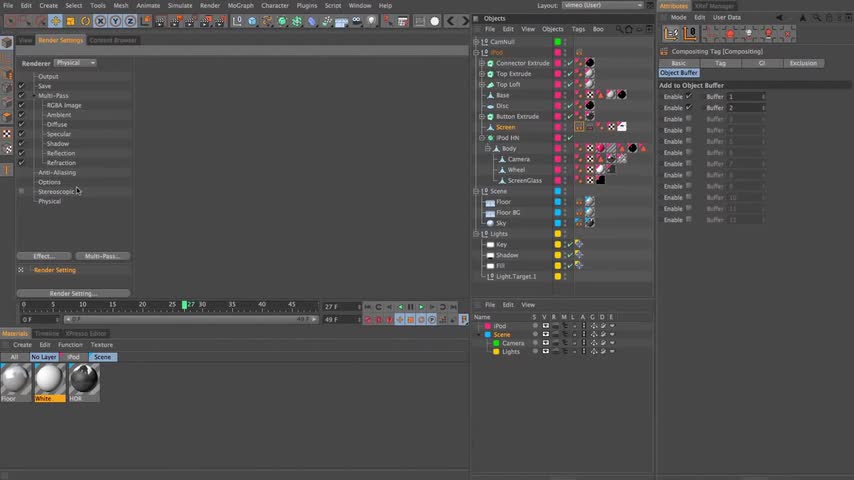The height and width of the screenshot is (480, 854).
Task: Add a light object from toolbar
Action: point(371,21)
